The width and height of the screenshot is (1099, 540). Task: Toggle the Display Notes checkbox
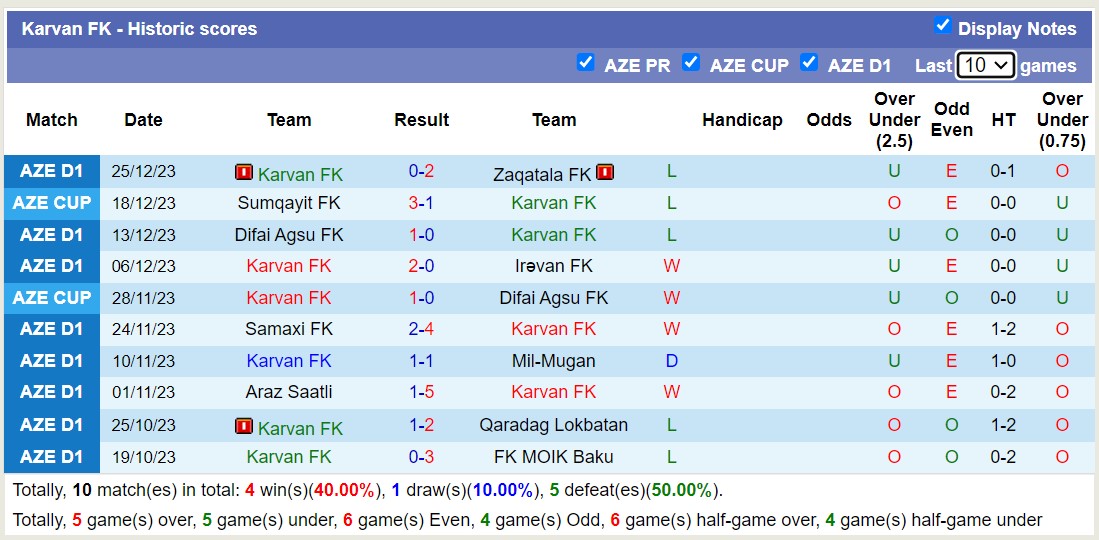pyautogui.click(x=942, y=26)
